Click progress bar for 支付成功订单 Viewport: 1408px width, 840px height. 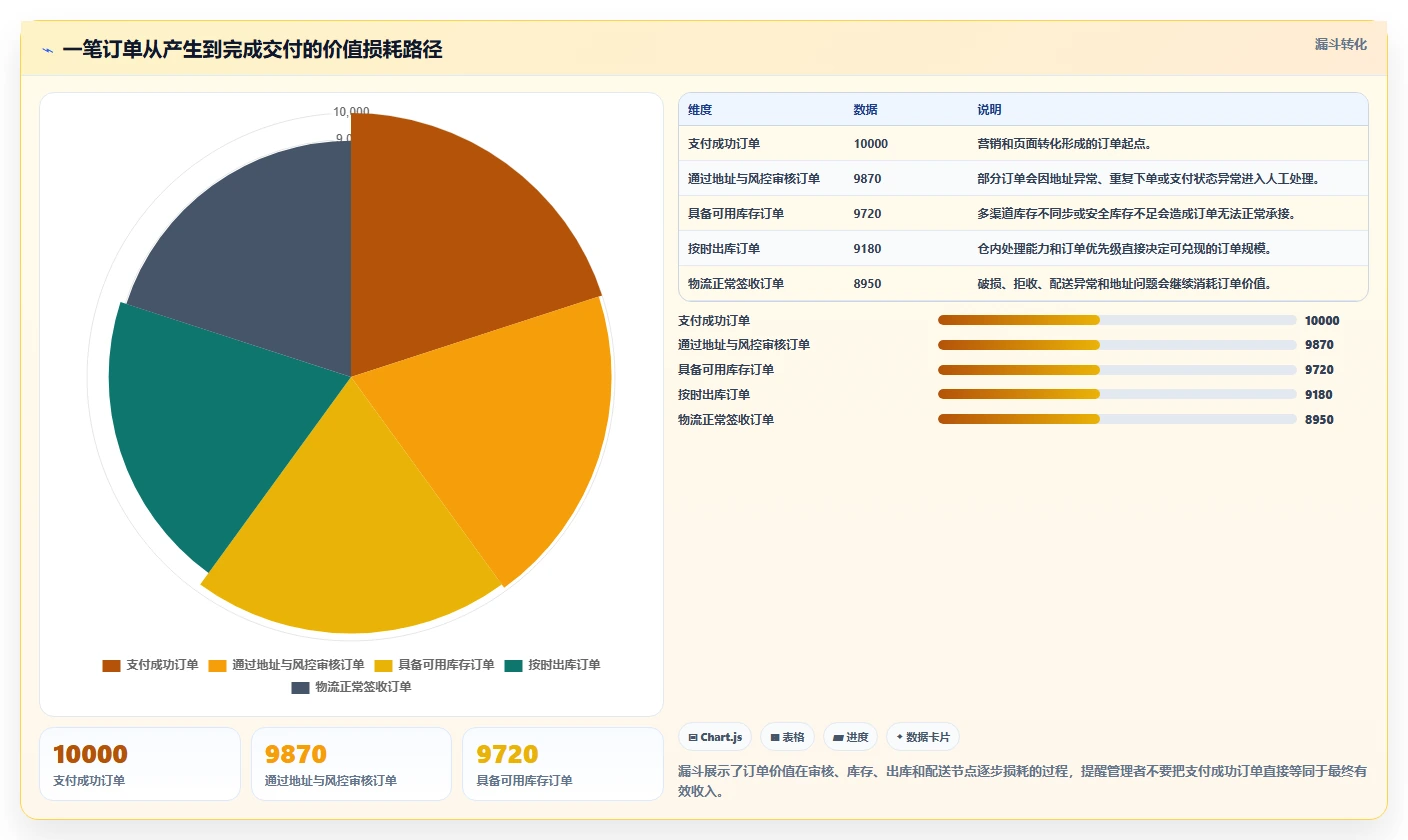pos(1117,320)
